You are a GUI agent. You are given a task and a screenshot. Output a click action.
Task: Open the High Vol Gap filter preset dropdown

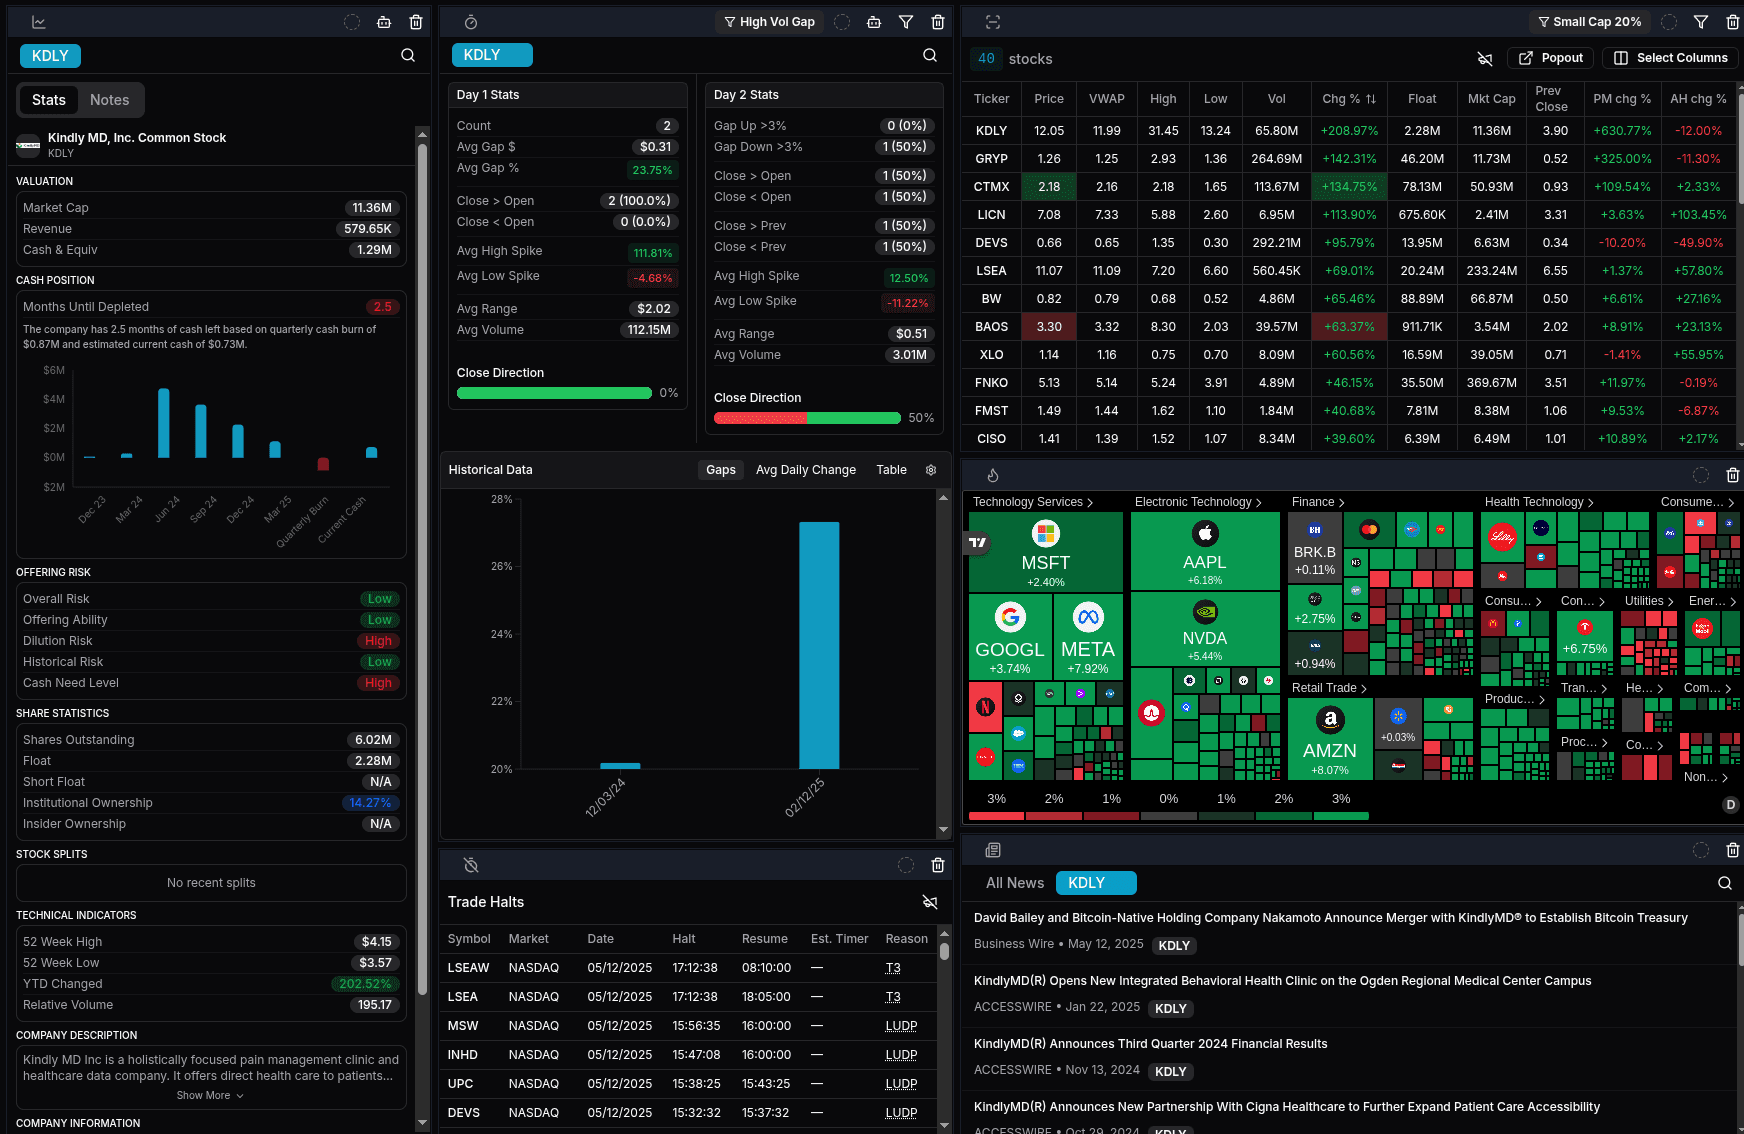pos(769,22)
